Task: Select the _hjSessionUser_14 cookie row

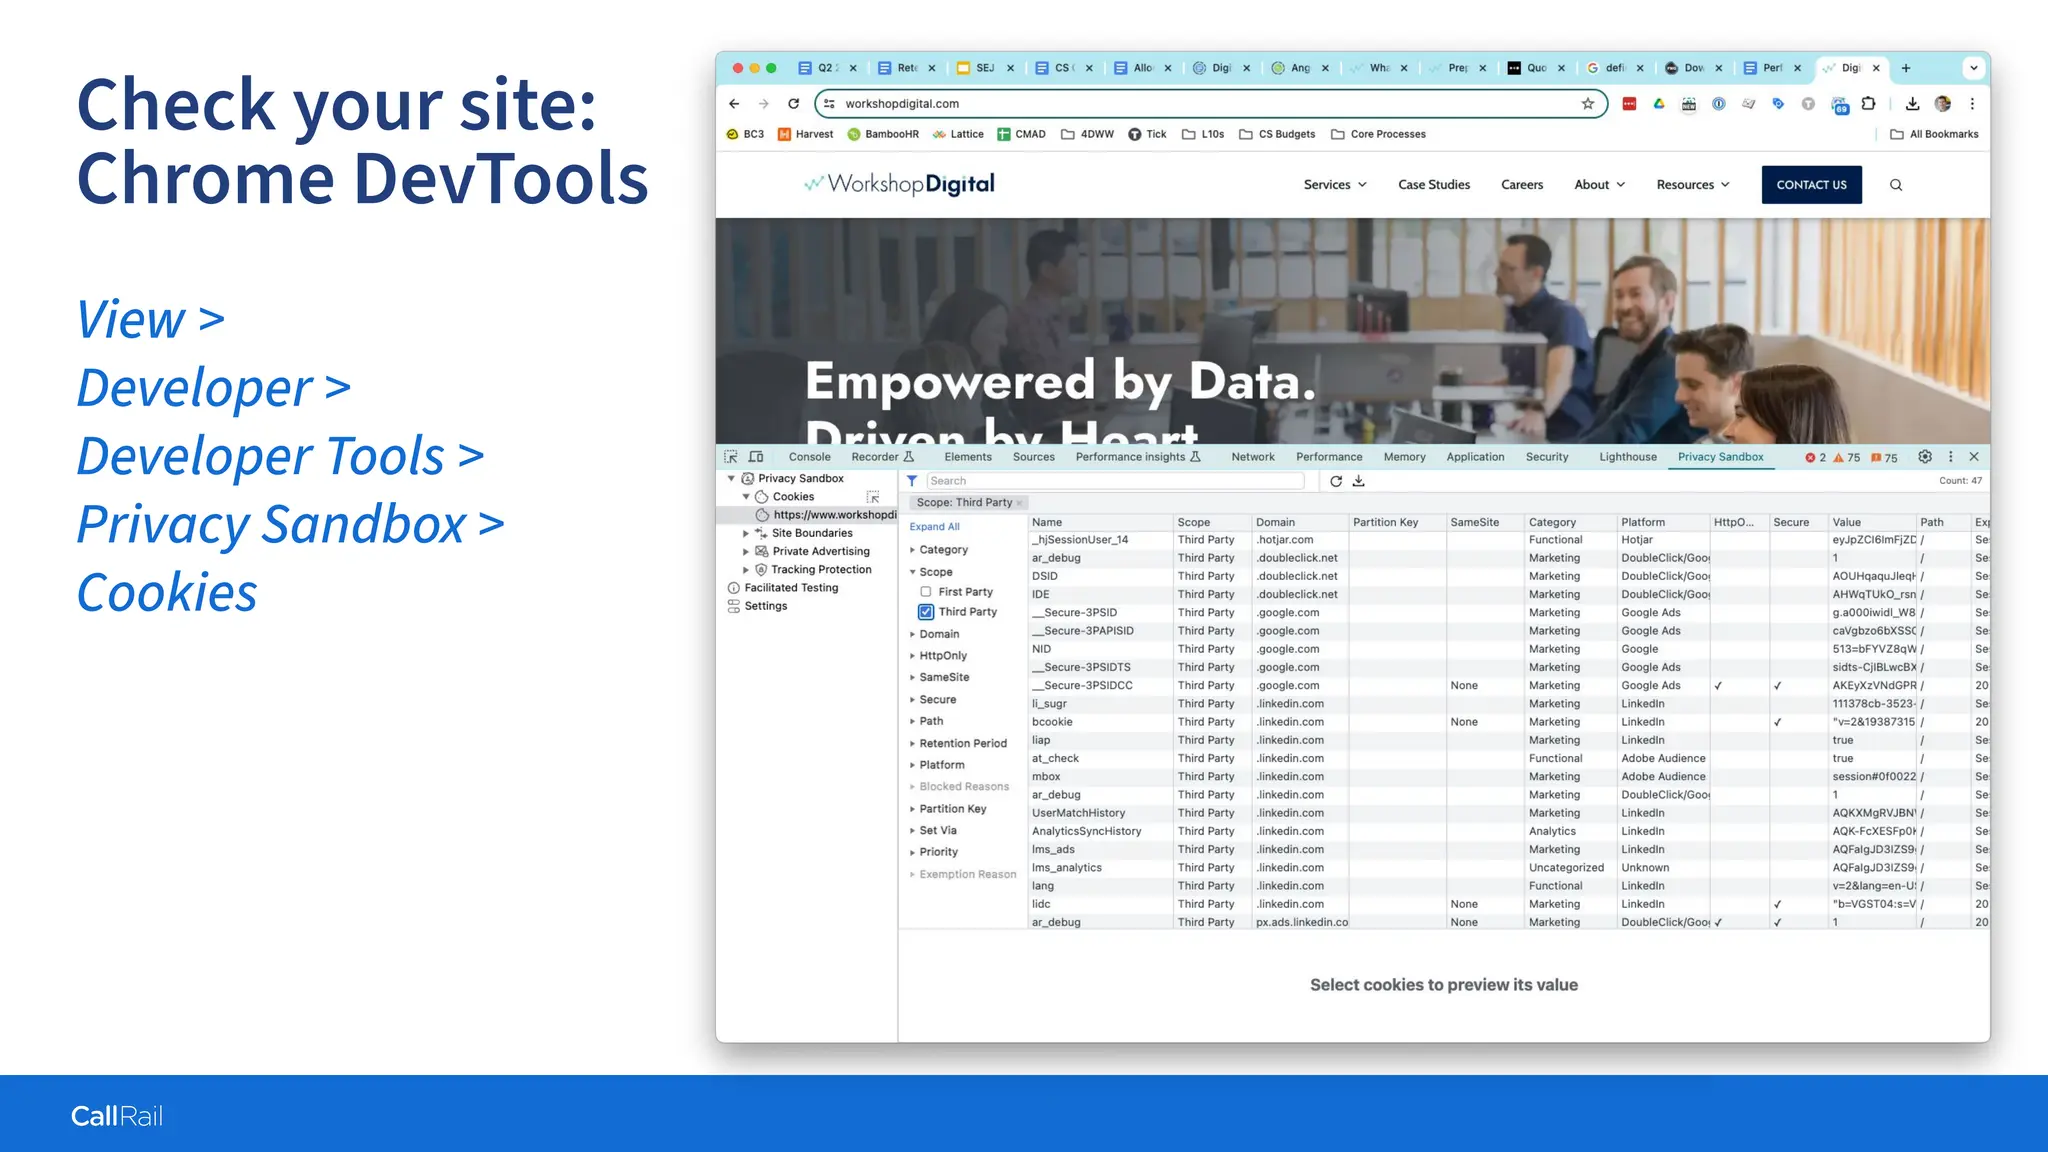Action: (1509, 540)
